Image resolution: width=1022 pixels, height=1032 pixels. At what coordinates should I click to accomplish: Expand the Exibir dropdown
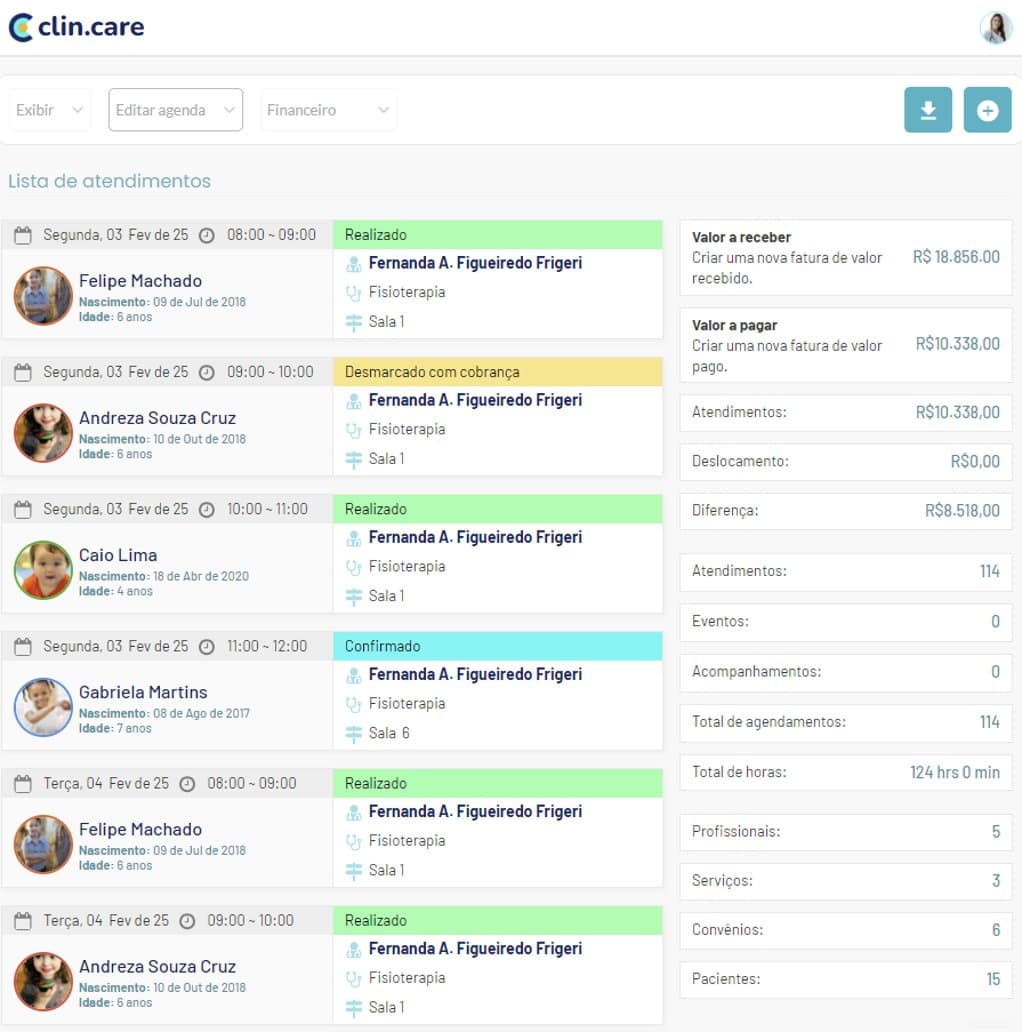[50, 110]
